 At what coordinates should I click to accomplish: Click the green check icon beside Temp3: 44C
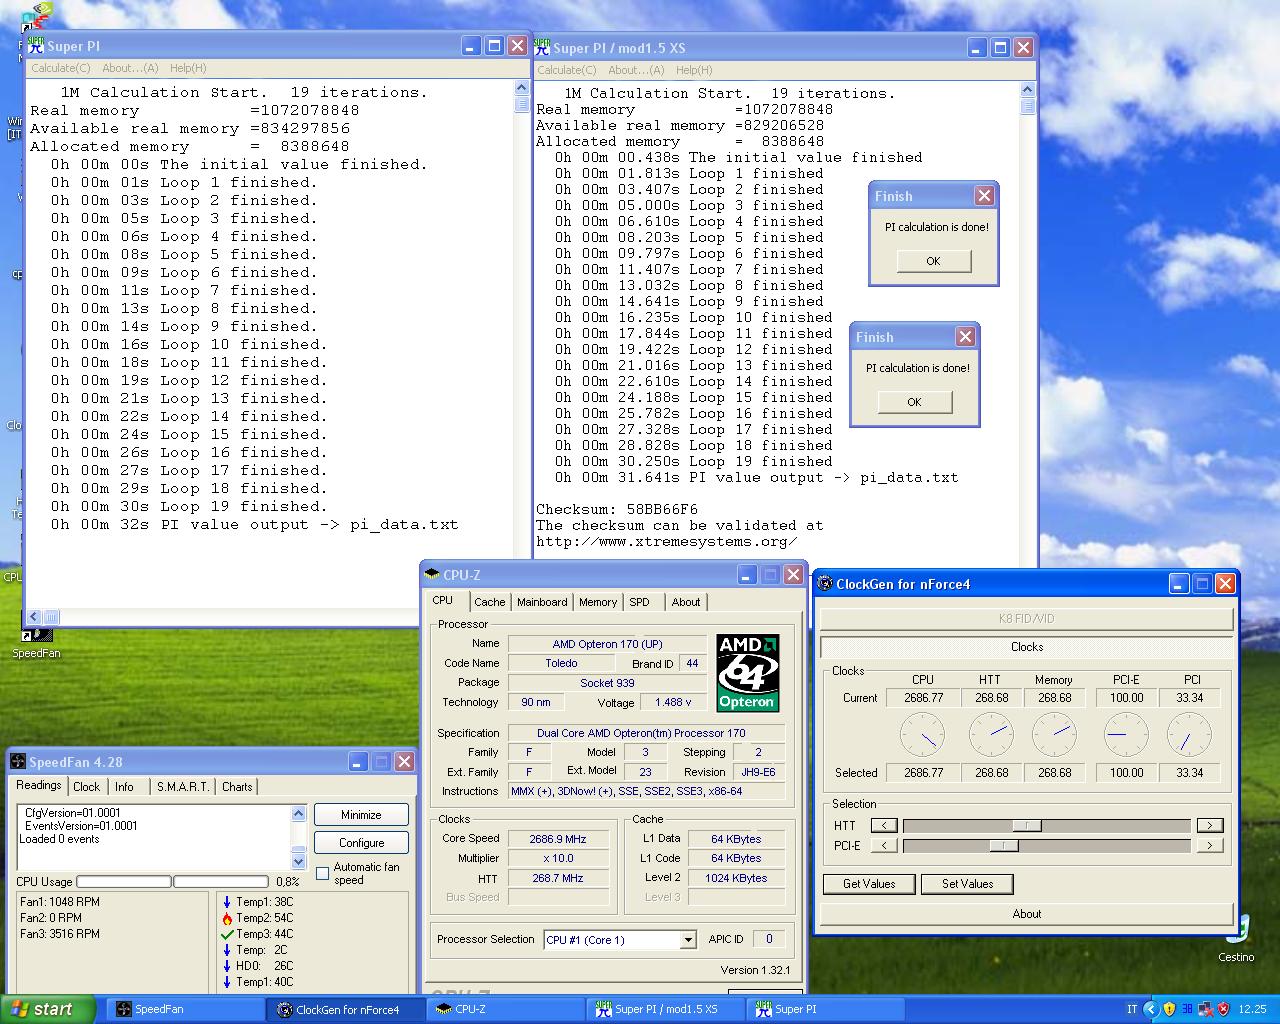click(x=227, y=934)
